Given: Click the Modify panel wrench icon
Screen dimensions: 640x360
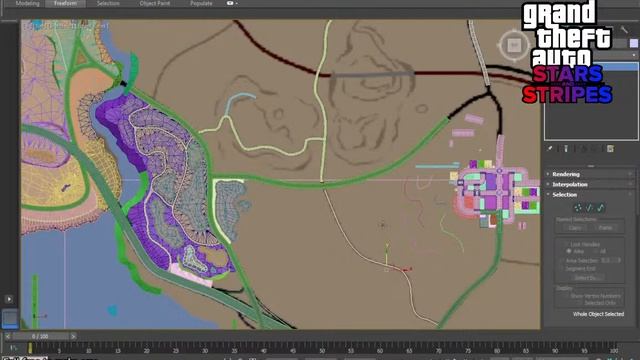Looking at the screenshot, I should tap(624, 29).
